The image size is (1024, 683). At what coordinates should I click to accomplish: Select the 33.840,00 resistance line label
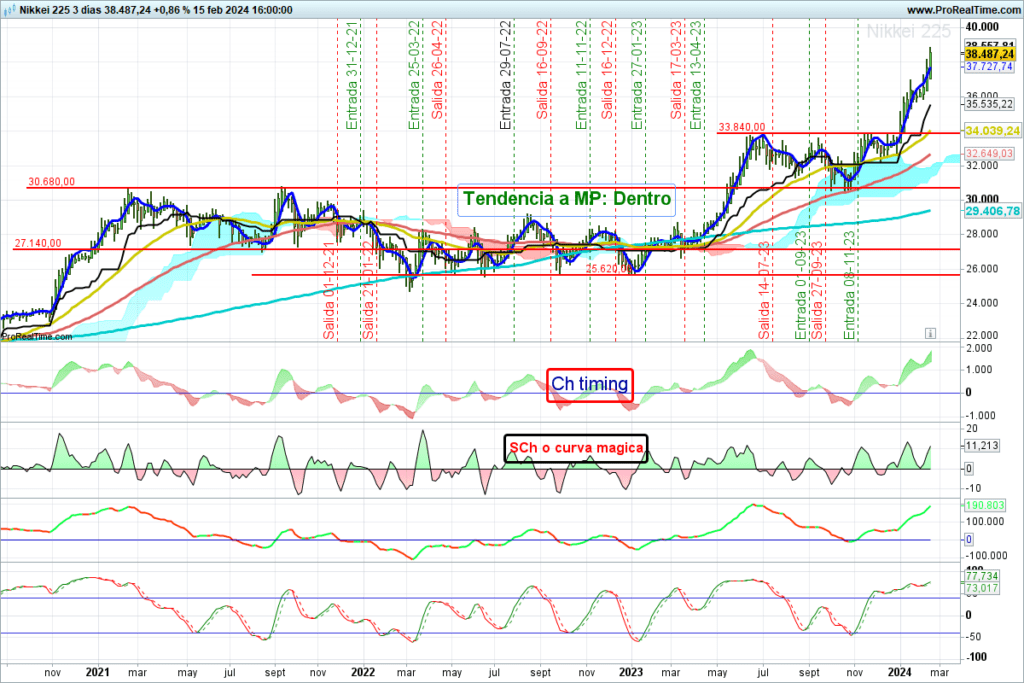point(741,127)
